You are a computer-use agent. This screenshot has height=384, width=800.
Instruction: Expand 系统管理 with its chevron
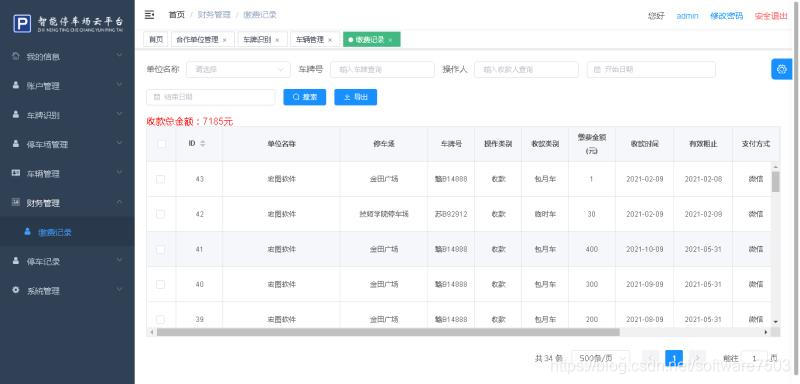119,290
